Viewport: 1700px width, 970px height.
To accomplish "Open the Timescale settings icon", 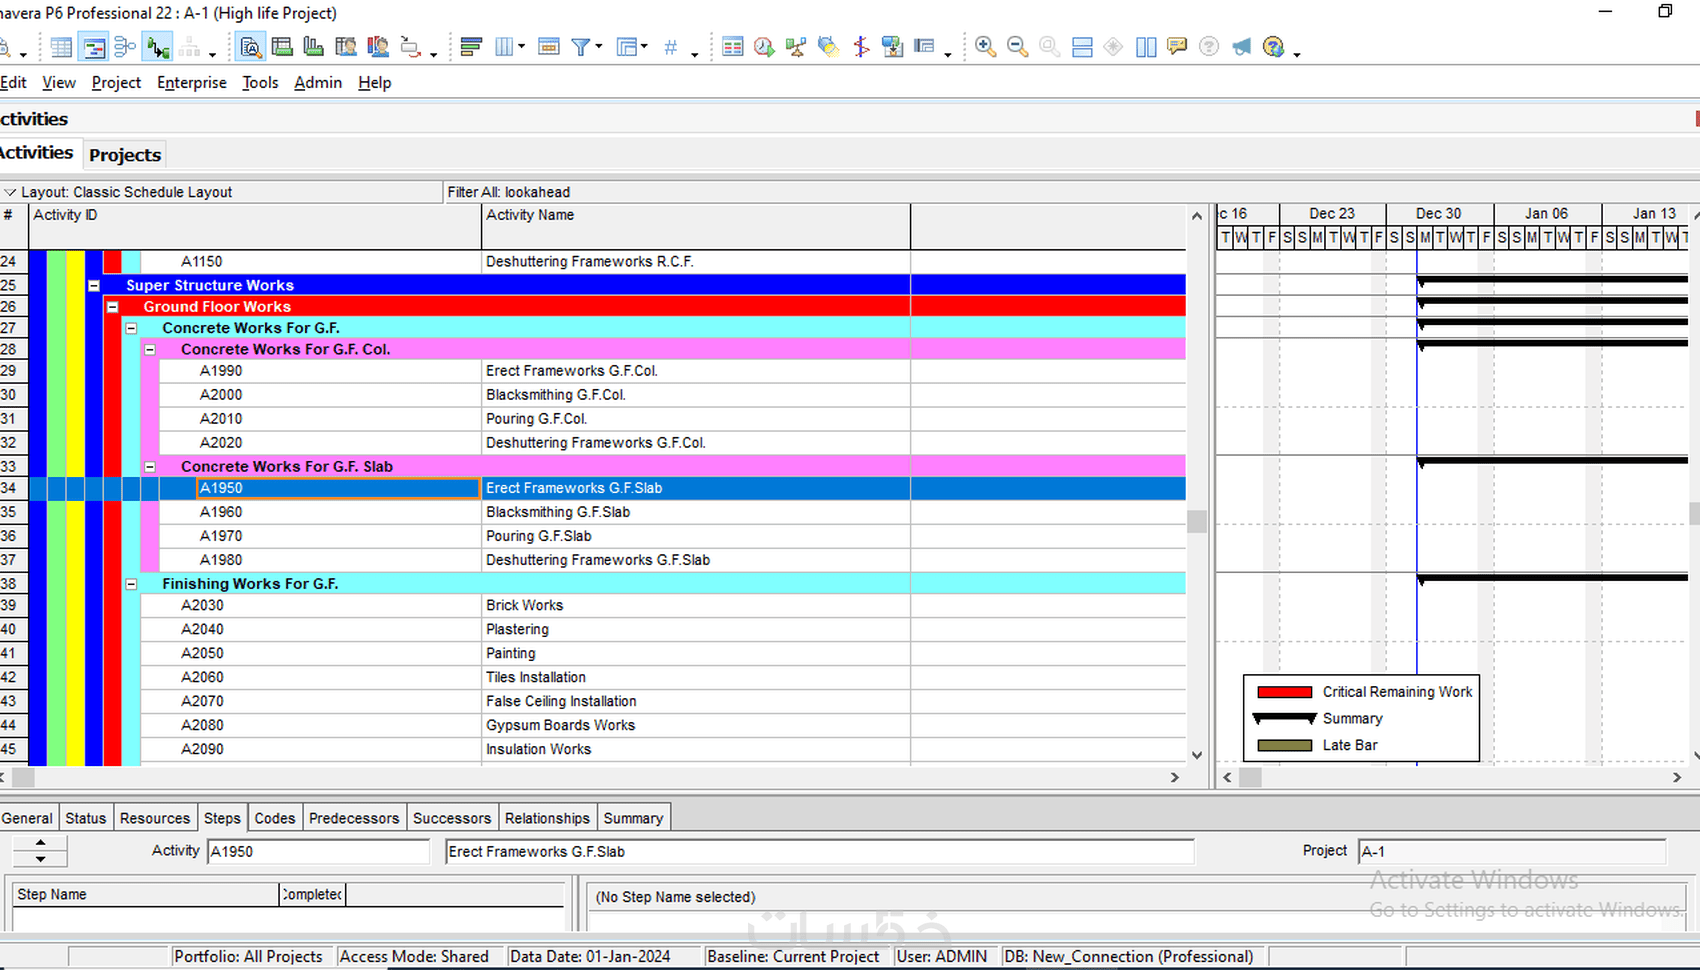I will coord(548,47).
